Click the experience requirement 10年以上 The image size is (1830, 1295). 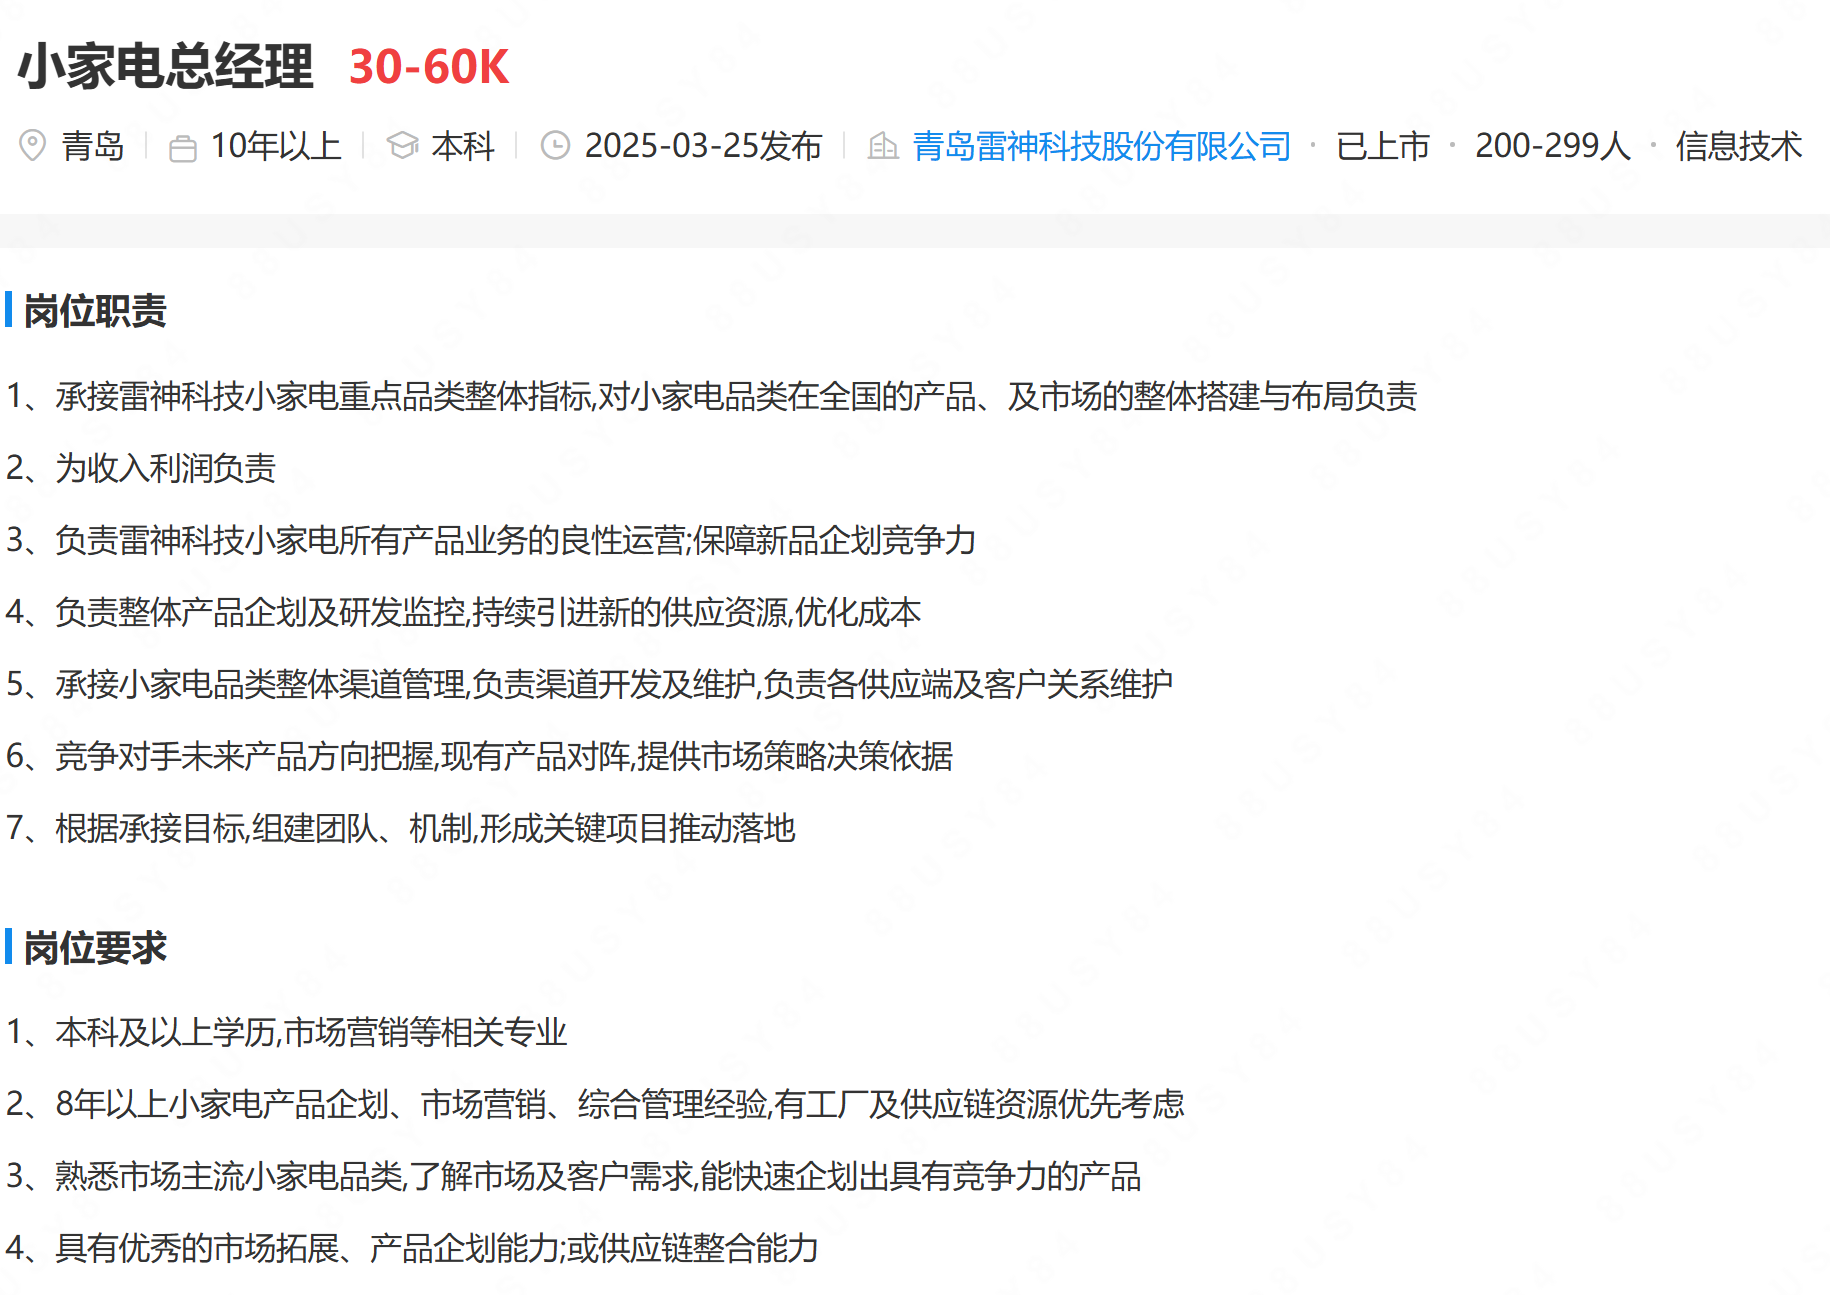(276, 146)
